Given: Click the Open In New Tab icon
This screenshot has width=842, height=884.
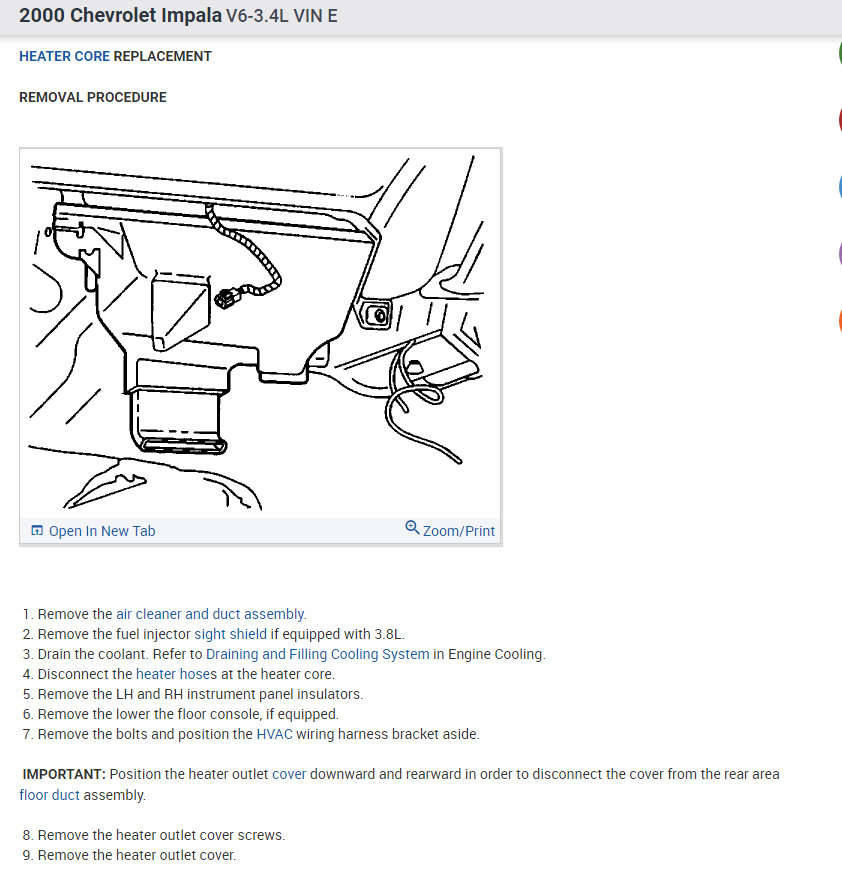Looking at the screenshot, I should click(37, 531).
